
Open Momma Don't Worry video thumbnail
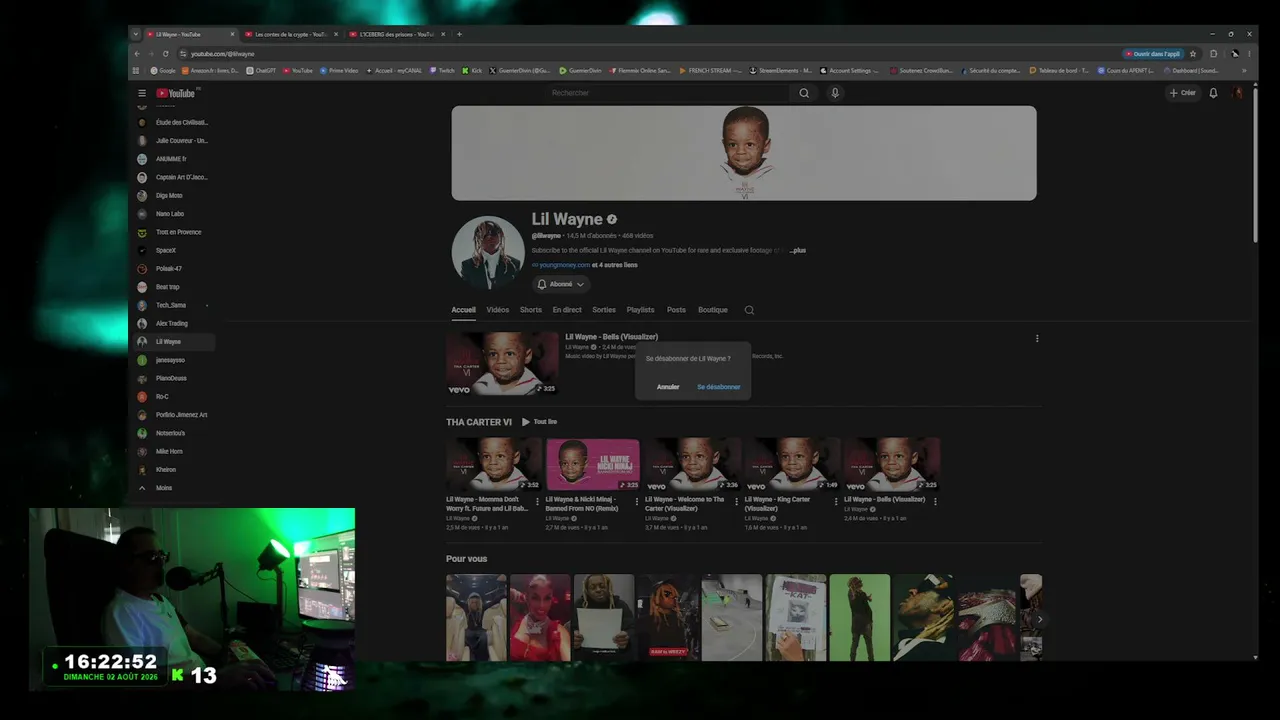pos(494,464)
